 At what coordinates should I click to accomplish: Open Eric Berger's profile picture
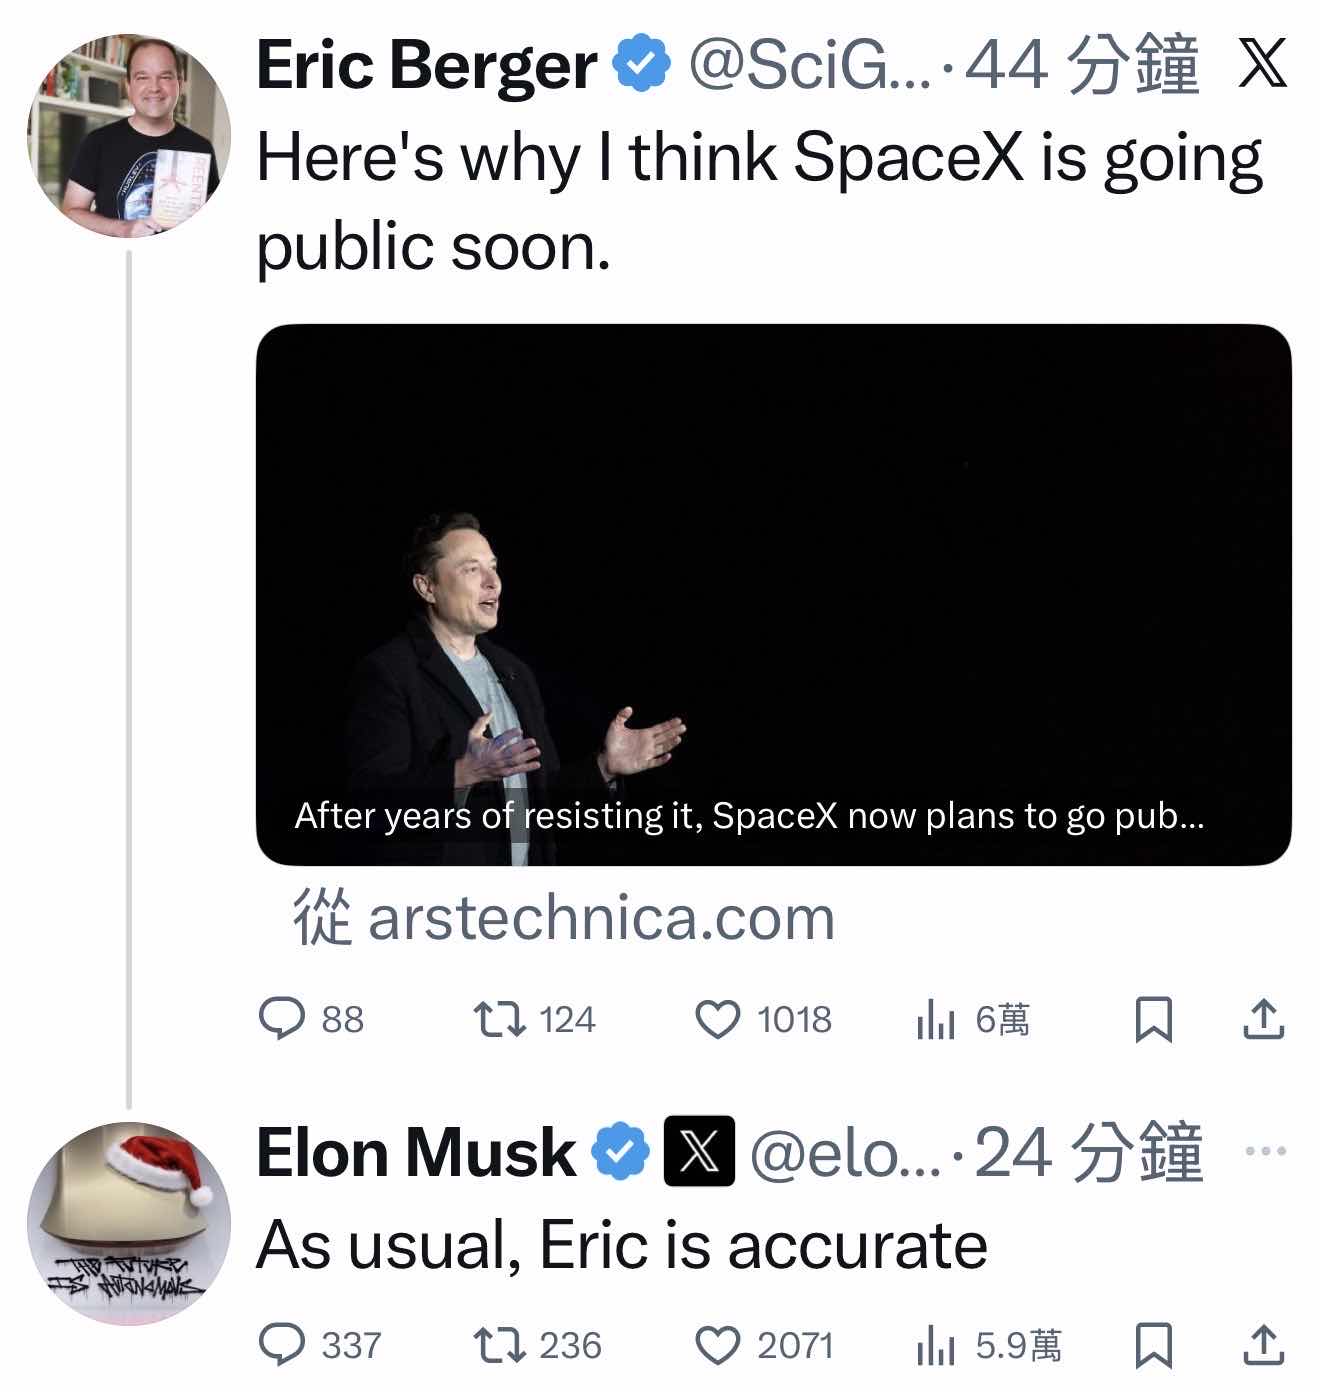click(129, 135)
